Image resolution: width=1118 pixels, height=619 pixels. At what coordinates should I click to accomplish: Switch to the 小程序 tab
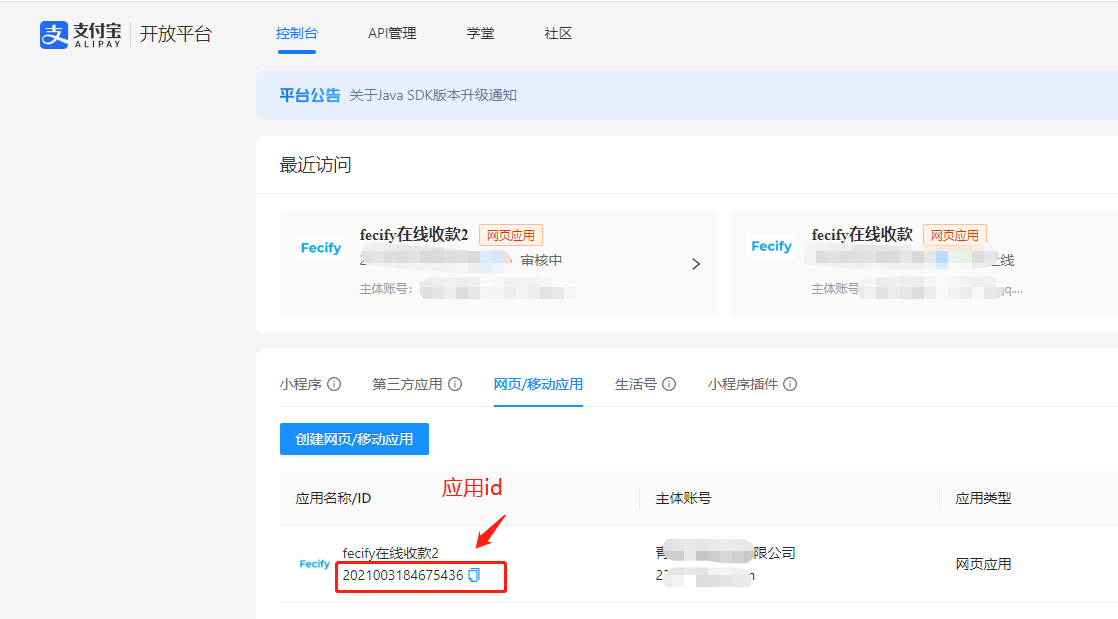pyautogui.click(x=301, y=384)
